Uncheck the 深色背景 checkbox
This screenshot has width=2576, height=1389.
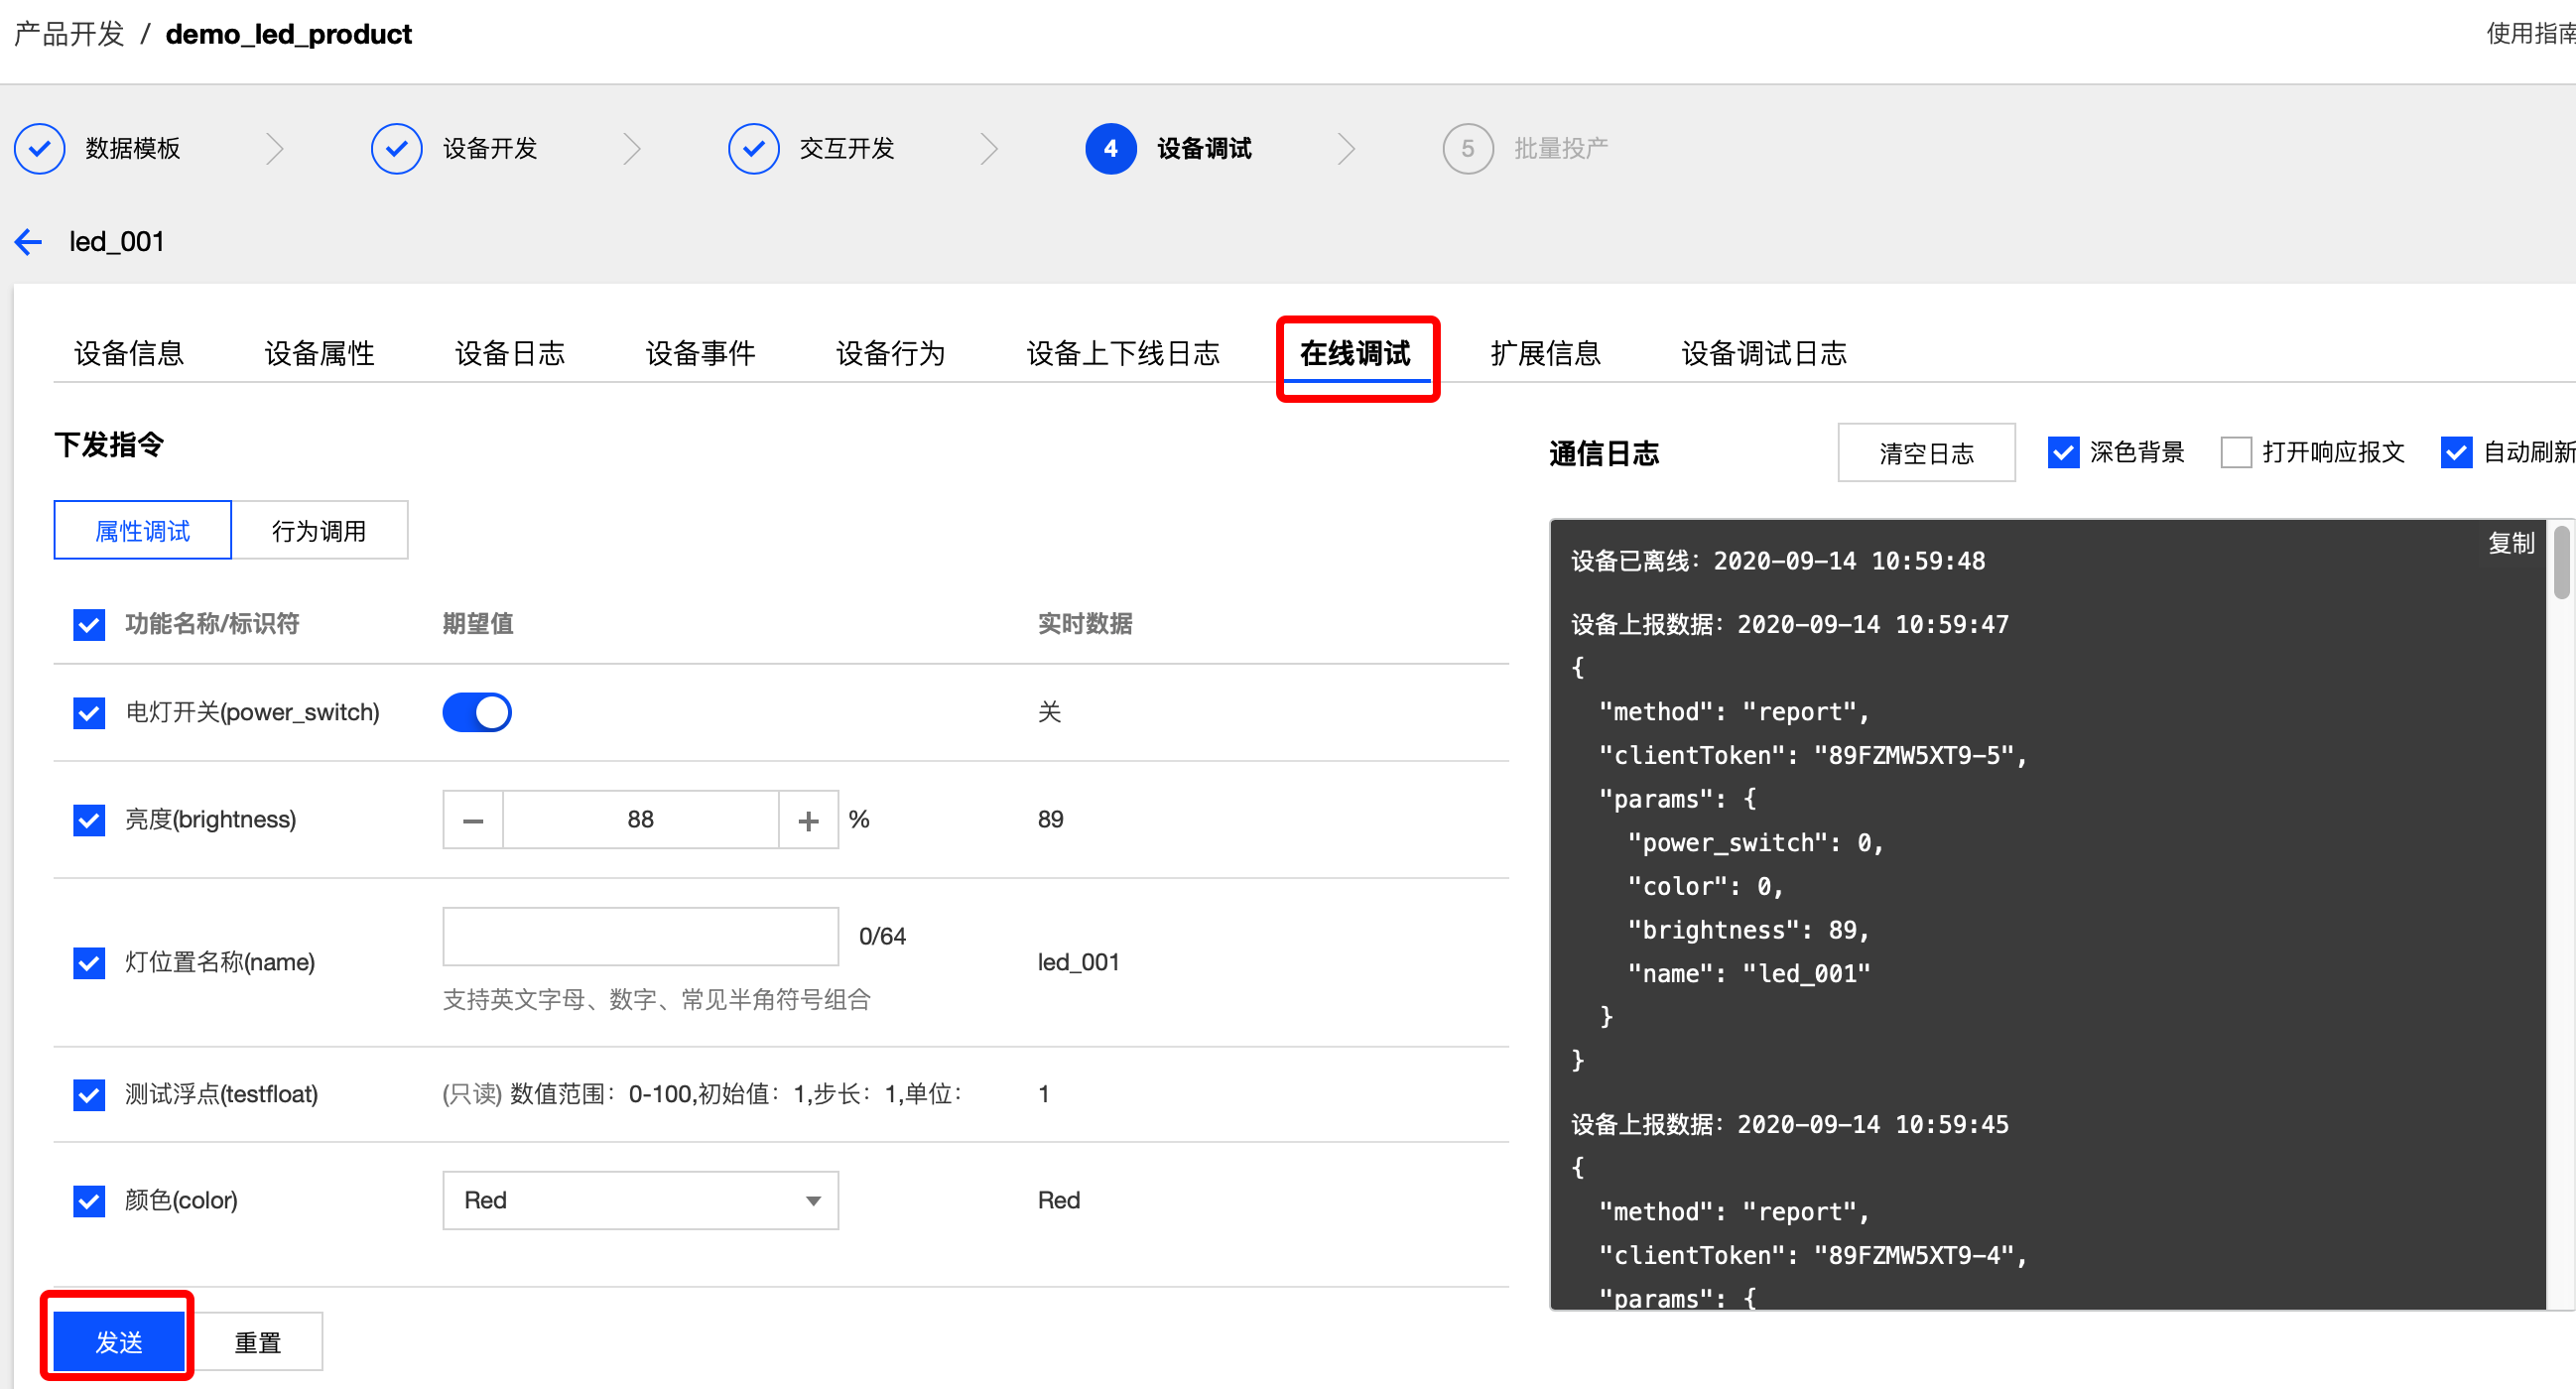click(x=2063, y=452)
